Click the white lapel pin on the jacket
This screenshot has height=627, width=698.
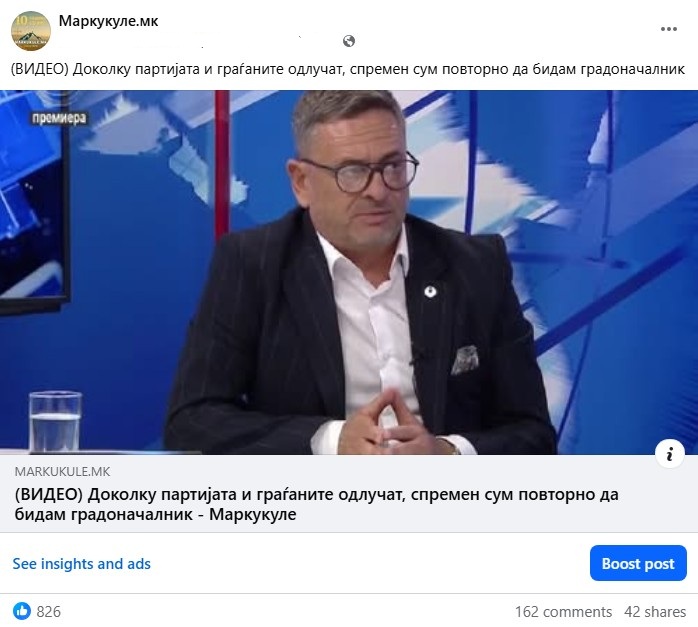coord(430,292)
